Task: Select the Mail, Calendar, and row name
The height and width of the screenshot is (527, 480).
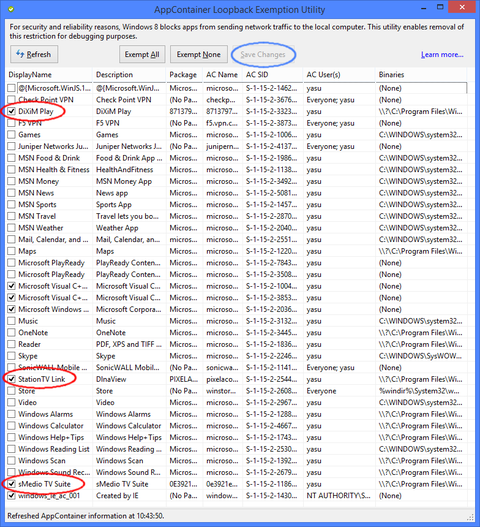Action: pos(53,240)
